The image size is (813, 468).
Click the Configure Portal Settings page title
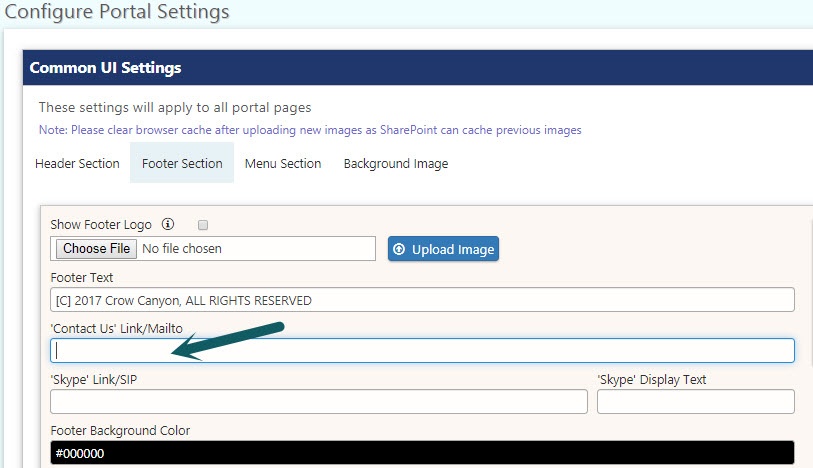click(x=117, y=11)
